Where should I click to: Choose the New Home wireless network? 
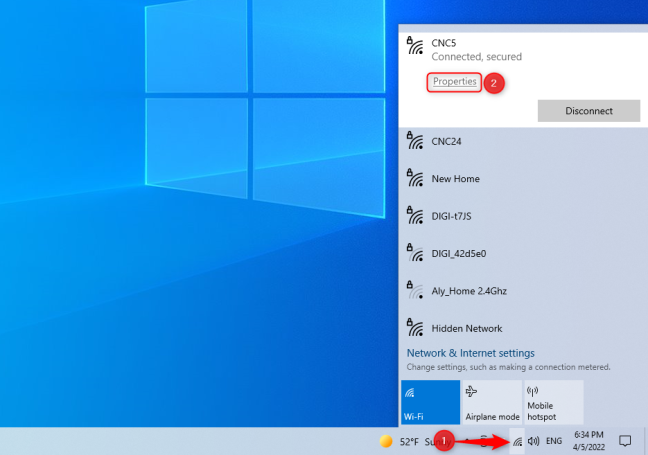pyautogui.click(x=523, y=179)
